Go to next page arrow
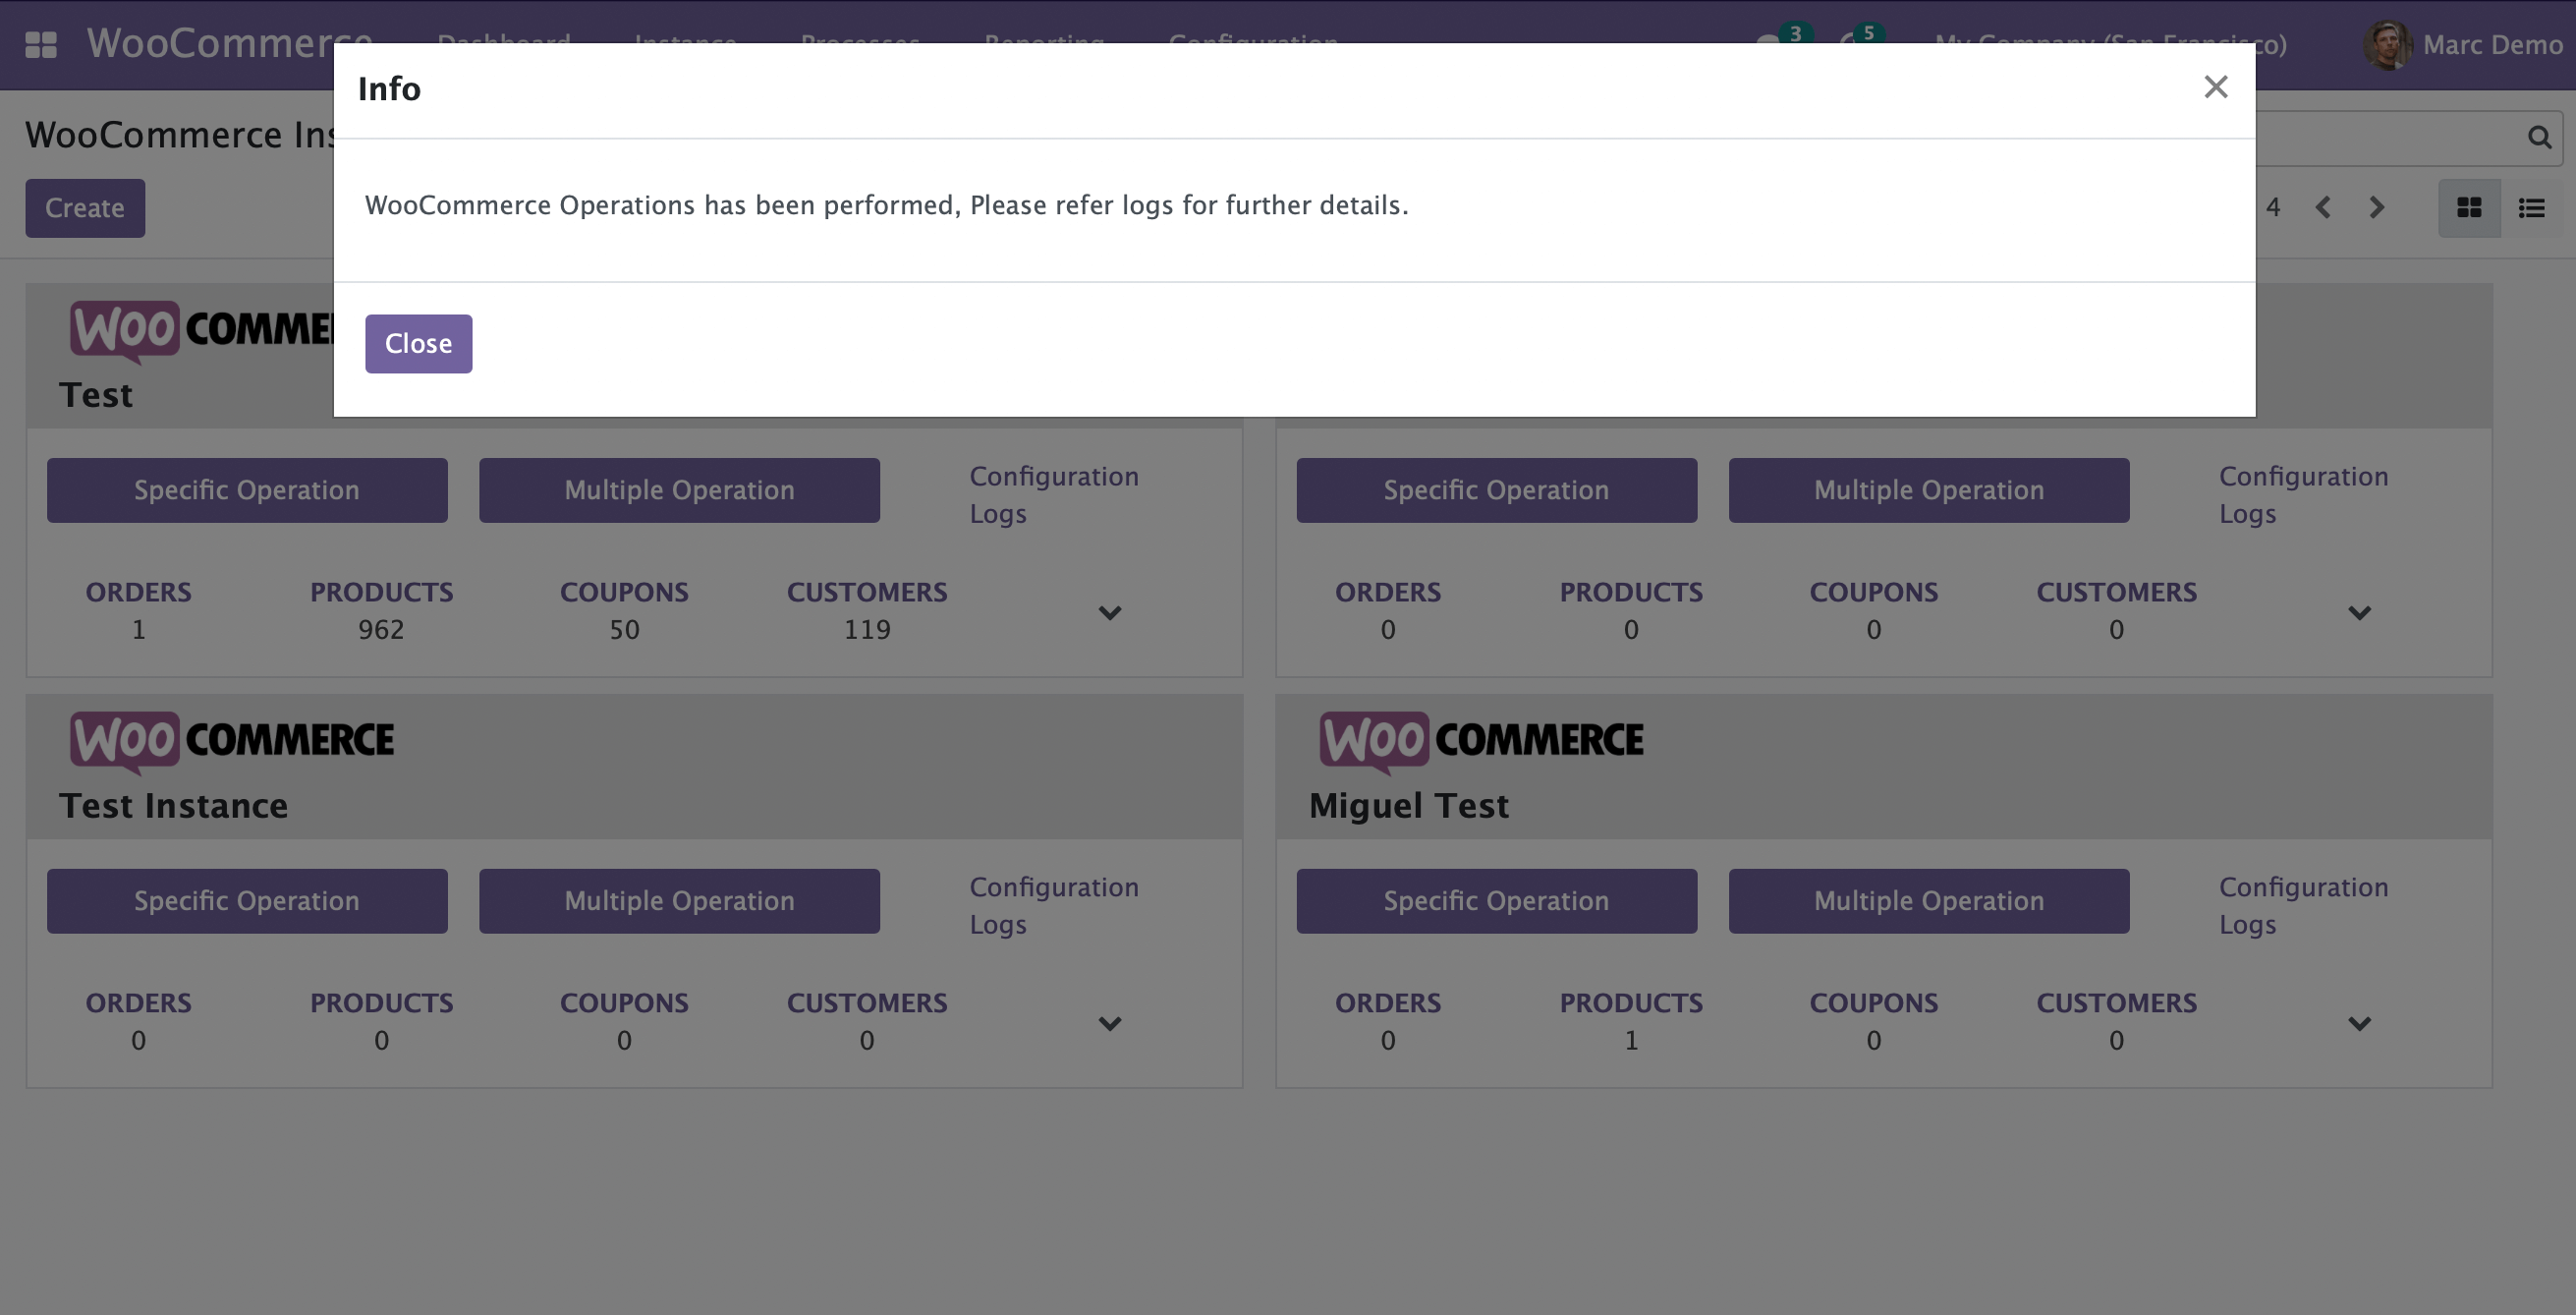The height and width of the screenshot is (1315, 2576). [x=2377, y=208]
